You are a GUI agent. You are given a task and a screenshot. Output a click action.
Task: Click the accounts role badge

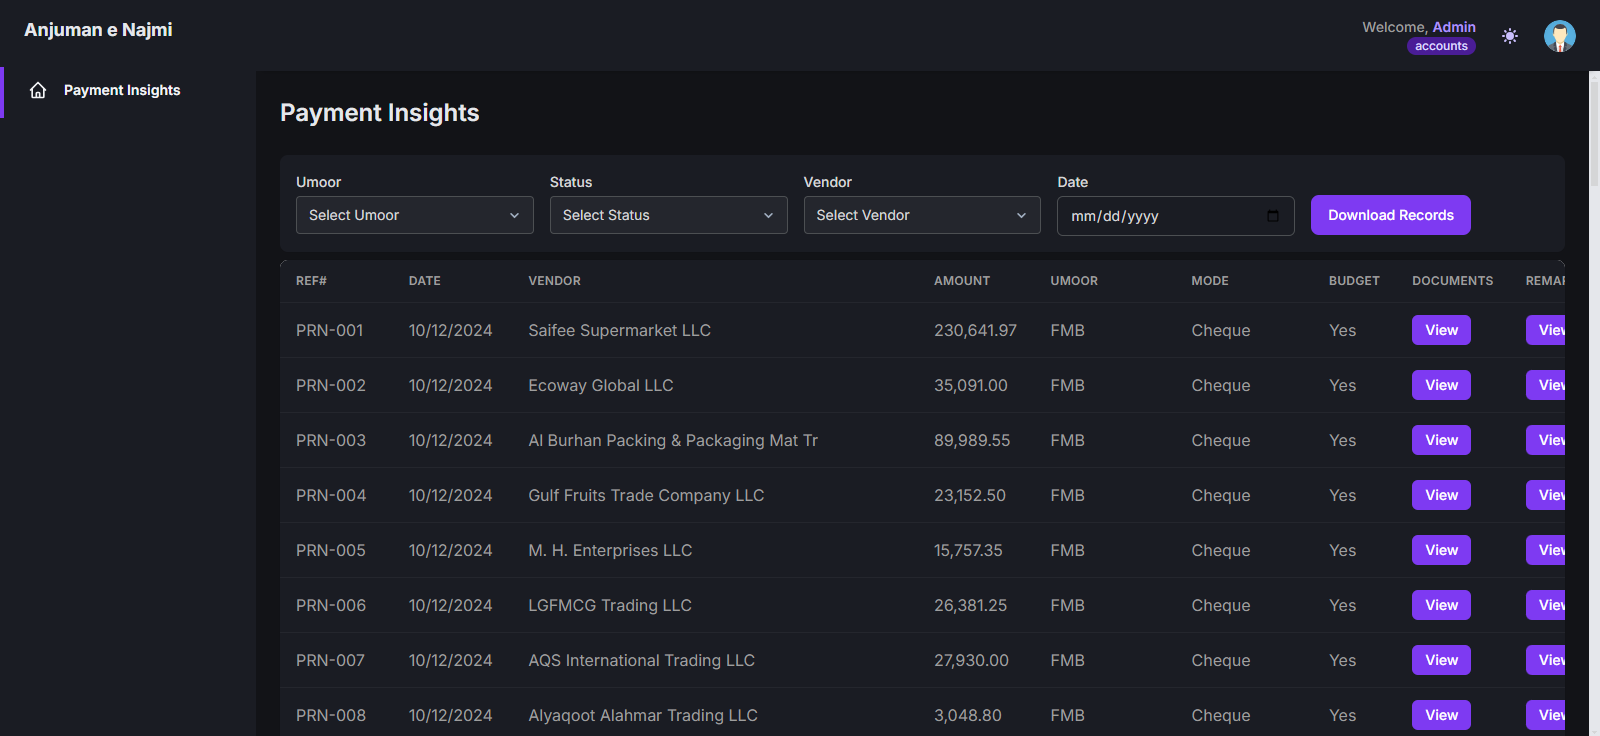[1441, 46]
